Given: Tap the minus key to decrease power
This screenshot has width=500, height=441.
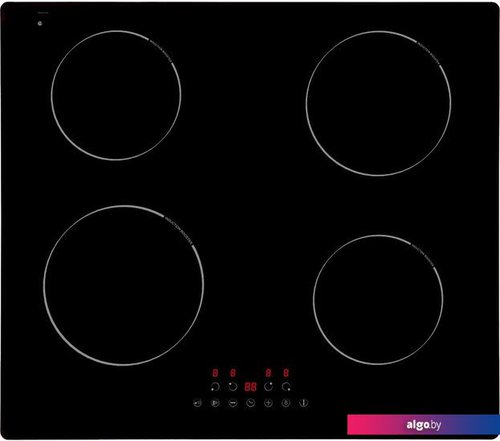Looking at the screenshot, I should (233, 403).
